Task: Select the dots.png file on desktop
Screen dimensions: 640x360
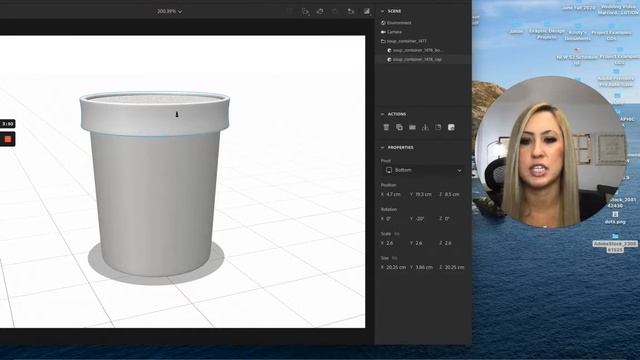Action: [615, 218]
